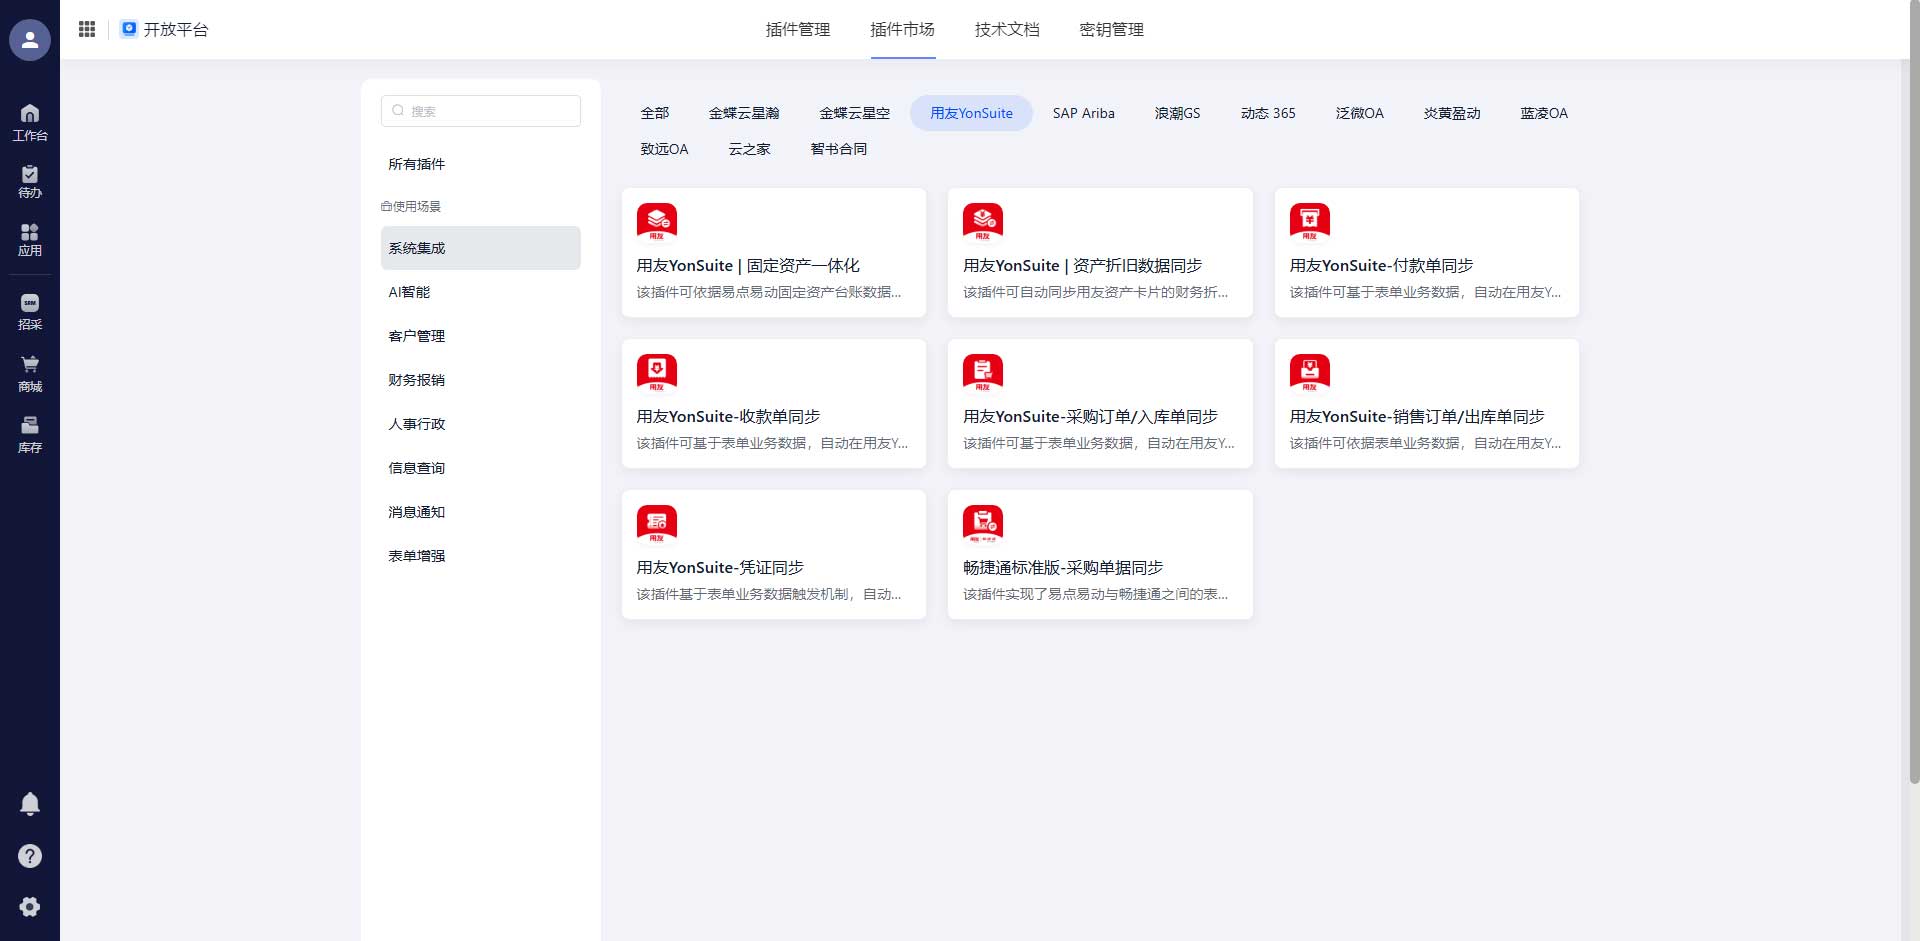Viewport: 1920px width, 941px height.
Task: Open 用友YonSuite-采购订单/入库单同步 title
Action: (1090, 417)
